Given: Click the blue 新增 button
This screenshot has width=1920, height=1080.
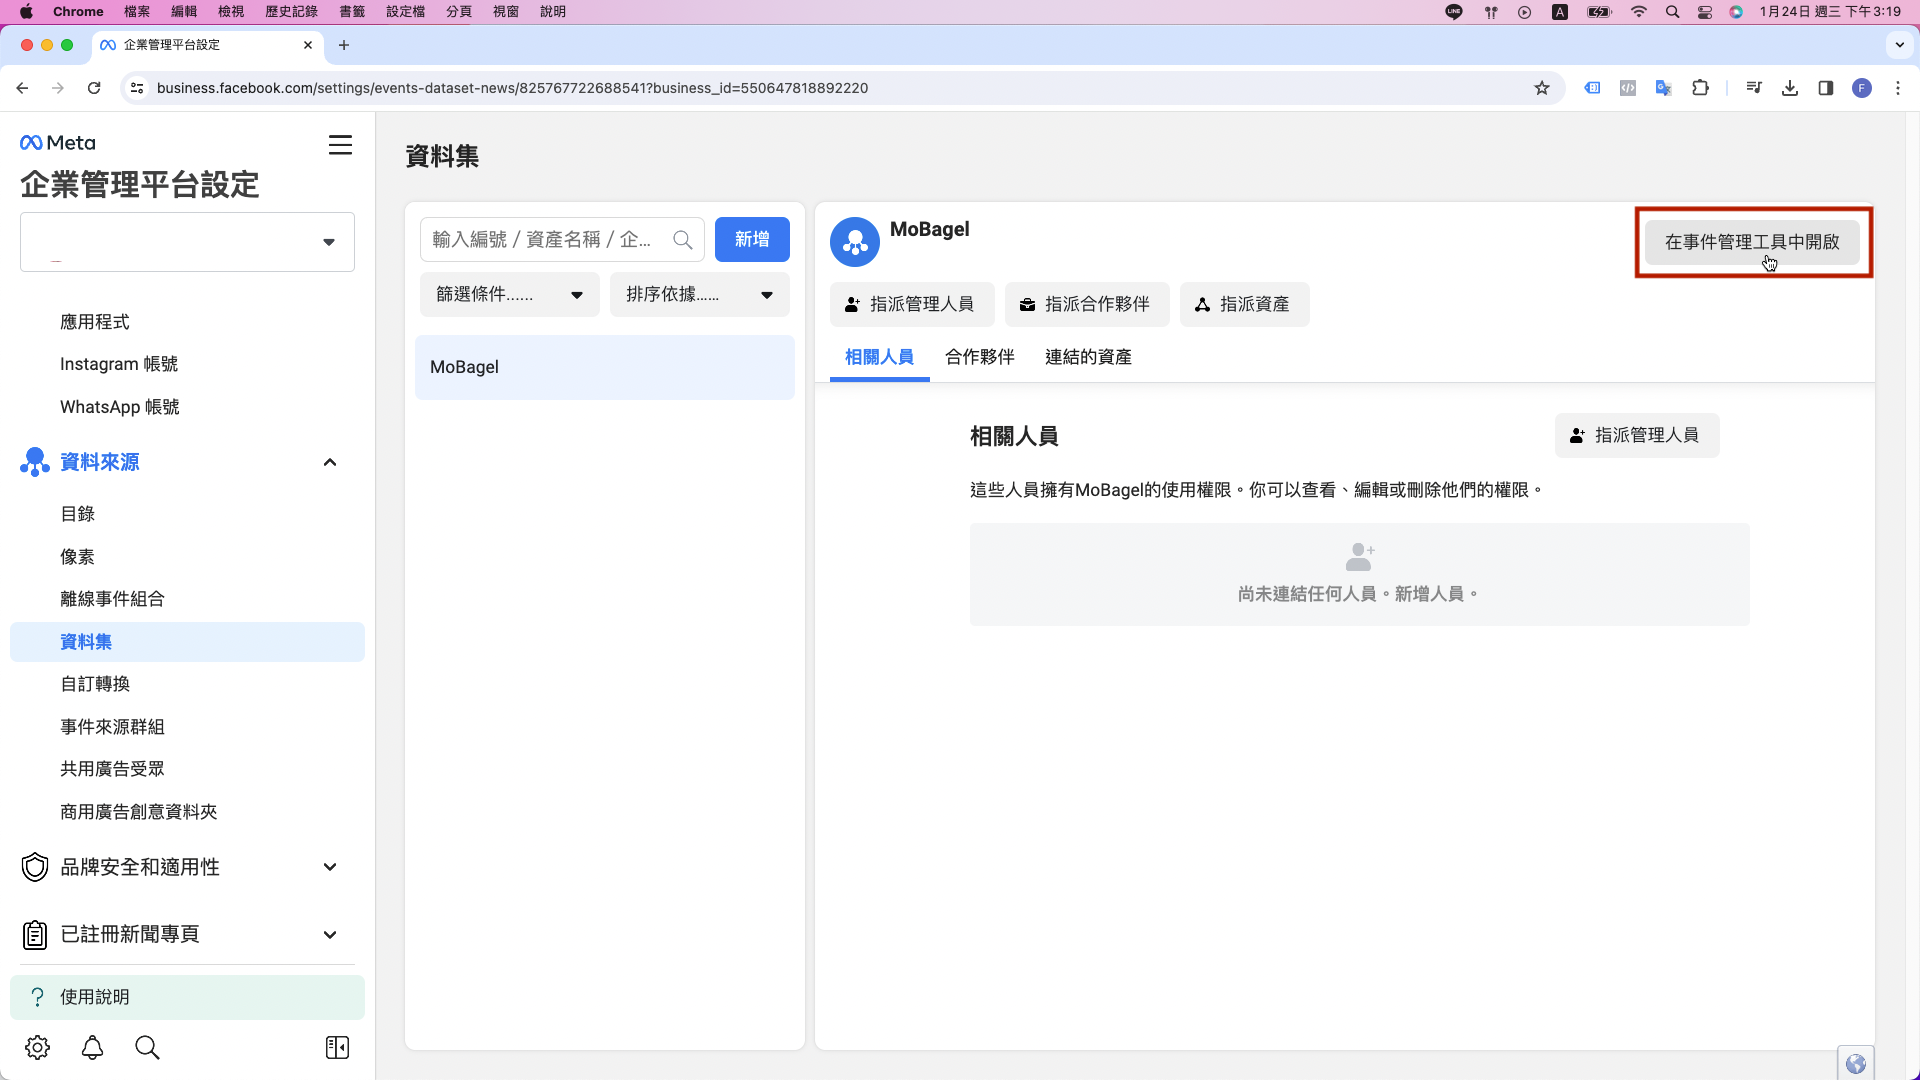Looking at the screenshot, I should 752,240.
